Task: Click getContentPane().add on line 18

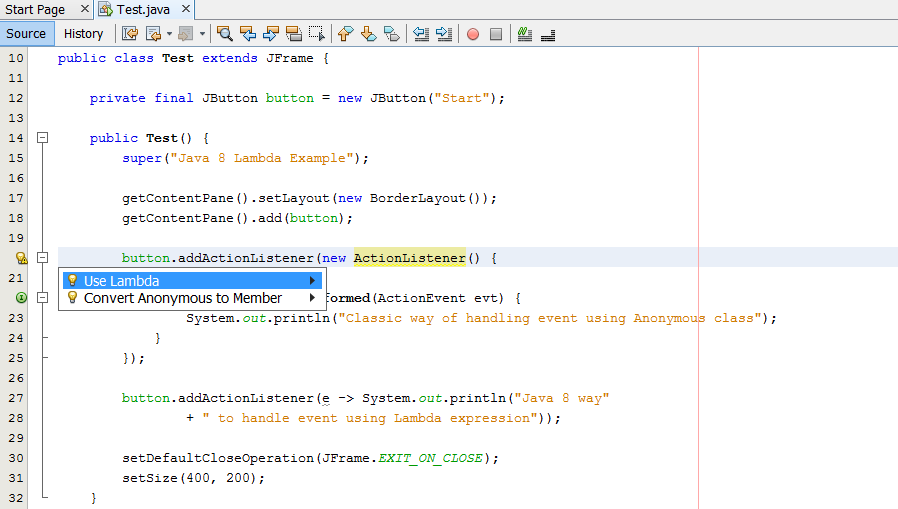Action: coord(202,218)
